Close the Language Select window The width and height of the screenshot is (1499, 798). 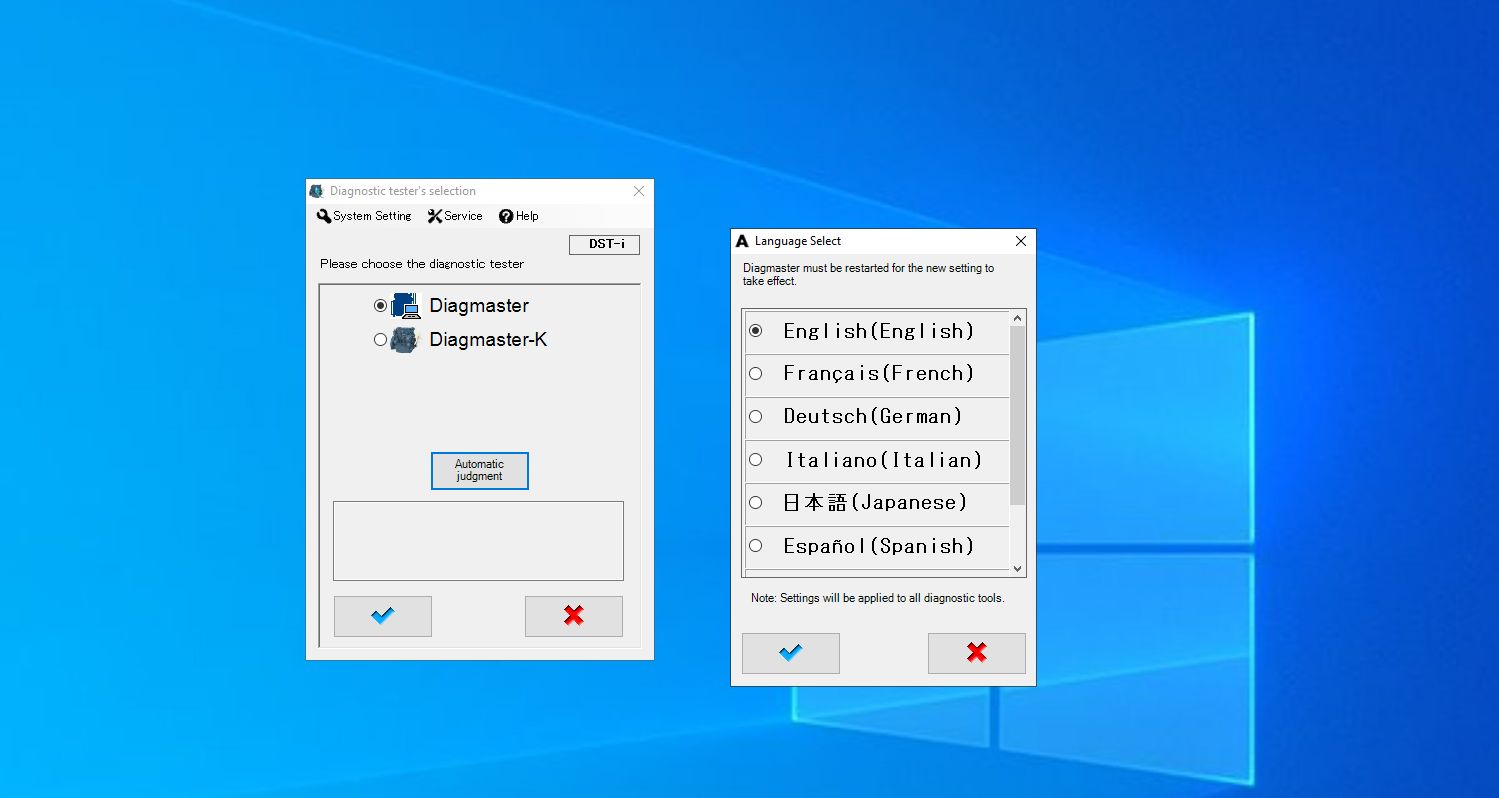1021,241
